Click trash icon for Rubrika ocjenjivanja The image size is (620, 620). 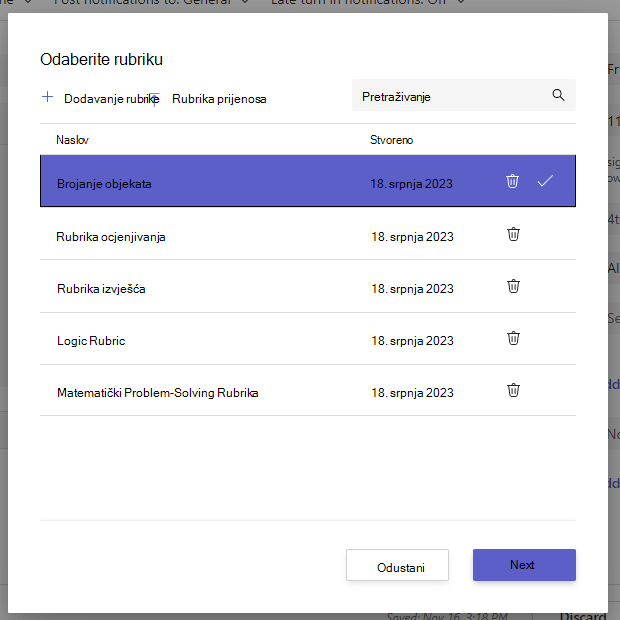tap(513, 234)
